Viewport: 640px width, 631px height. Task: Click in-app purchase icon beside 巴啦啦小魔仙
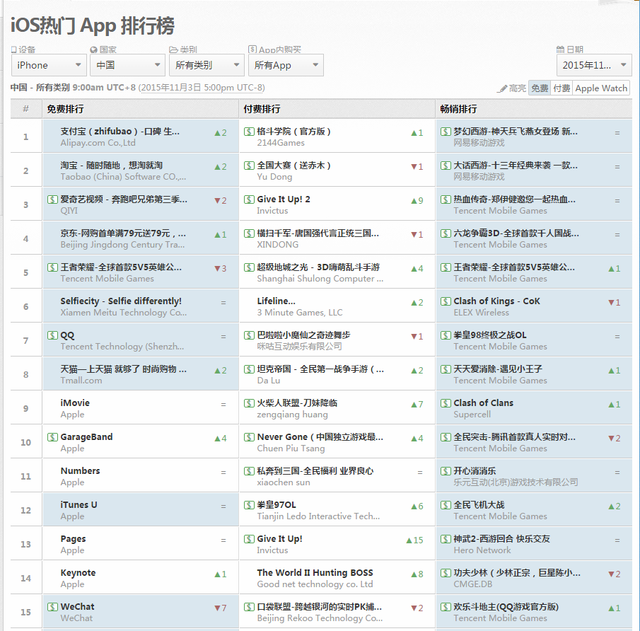pos(249,335)
